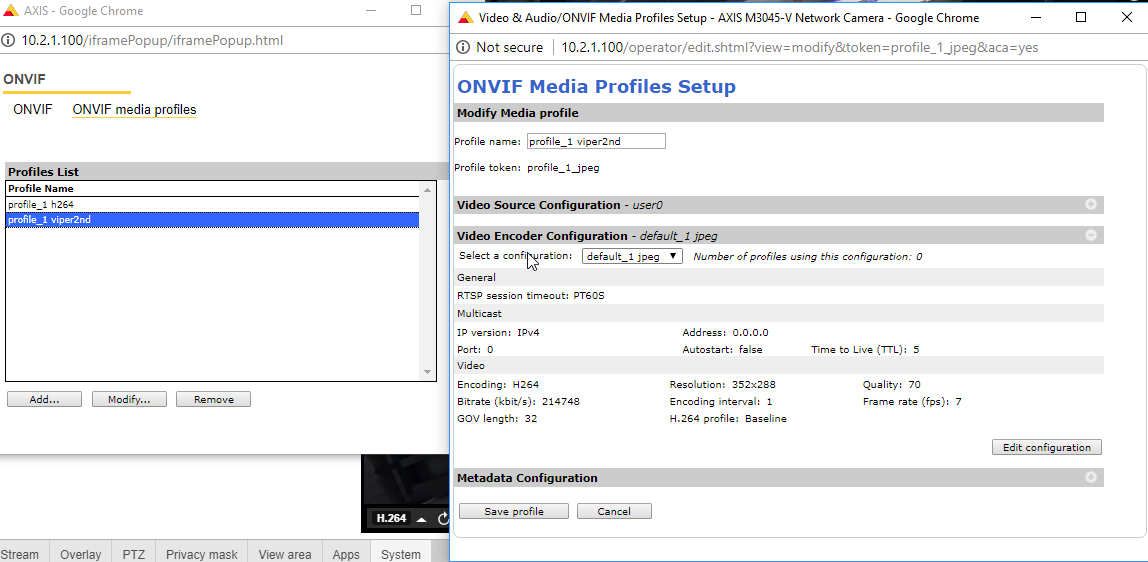Click the AXIS logo in the left window title bar

point(12,11)
